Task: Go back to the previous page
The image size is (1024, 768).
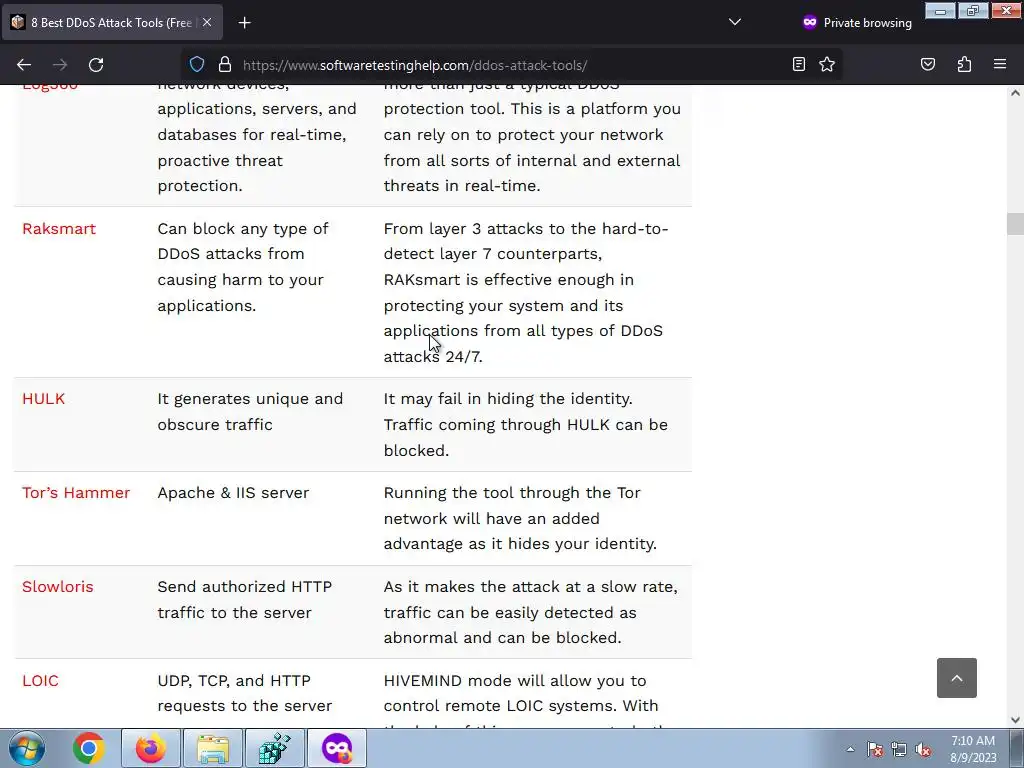Action: coord(24,65)
